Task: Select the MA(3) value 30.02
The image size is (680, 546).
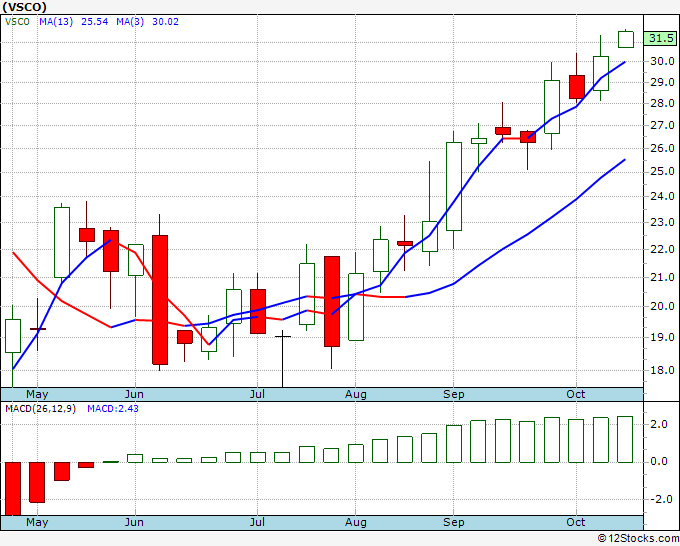Action: 165,22
